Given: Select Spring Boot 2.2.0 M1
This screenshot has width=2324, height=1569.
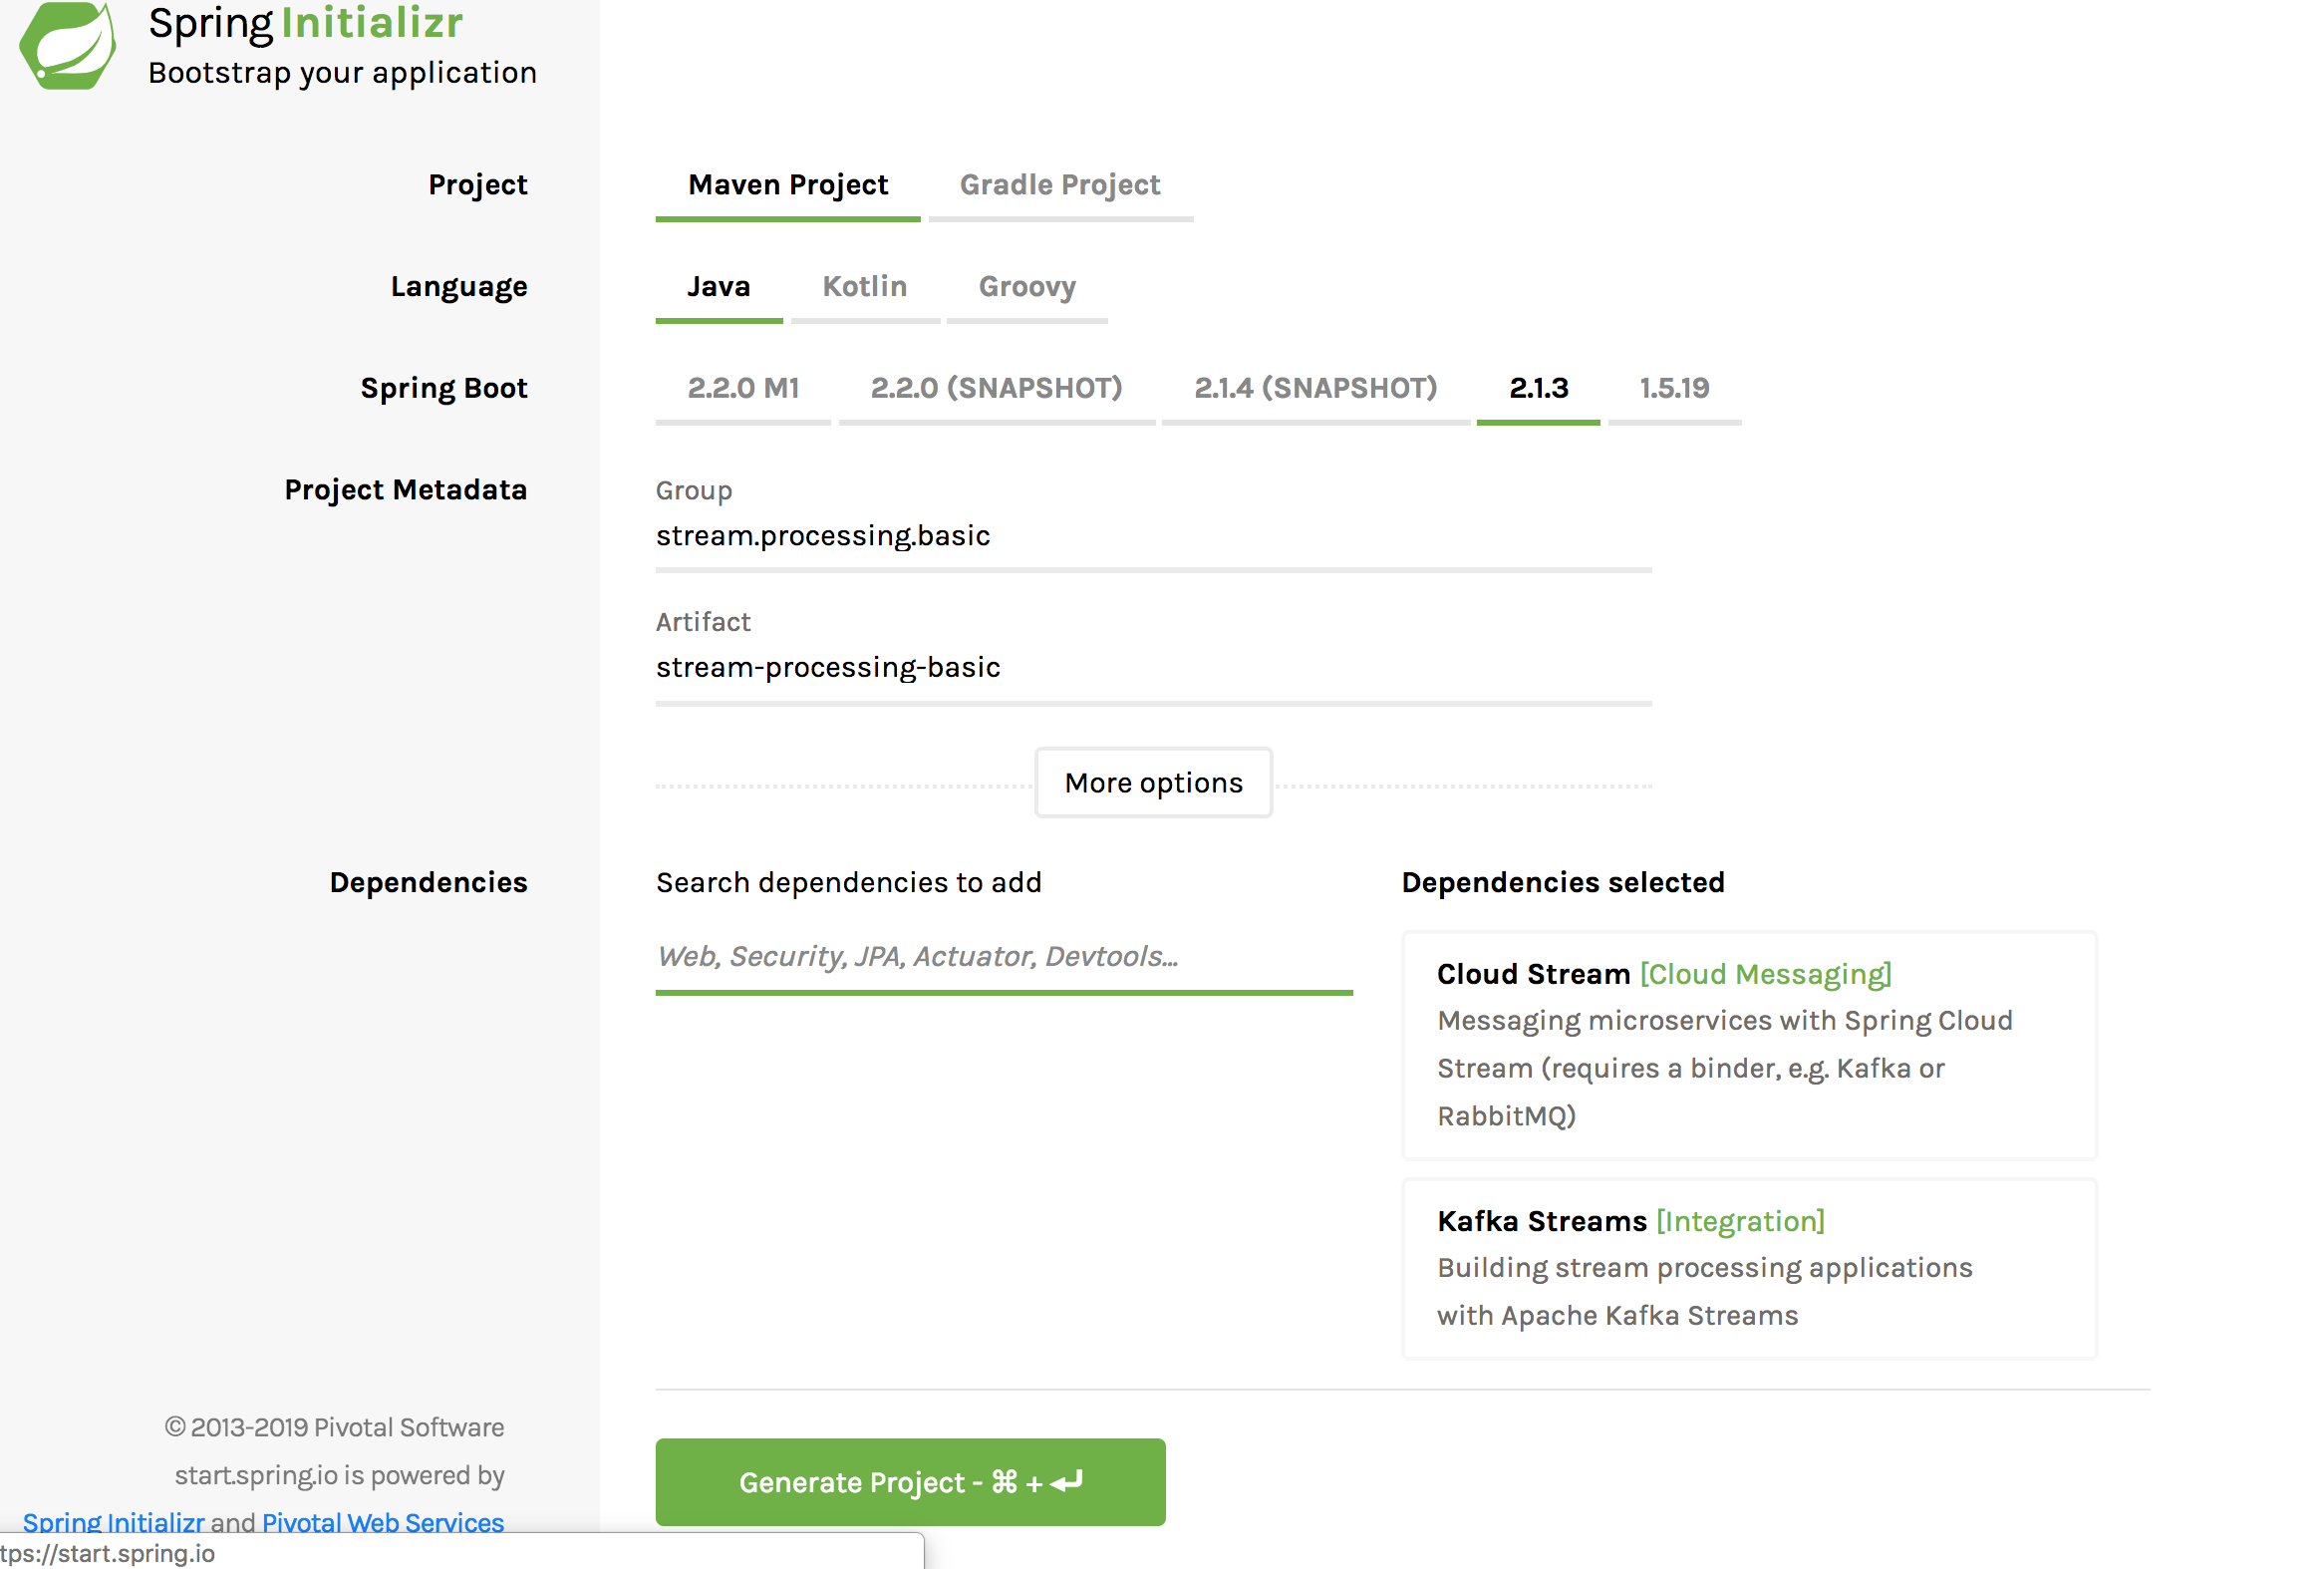Looking at the screenshot, I should (743, 388).
